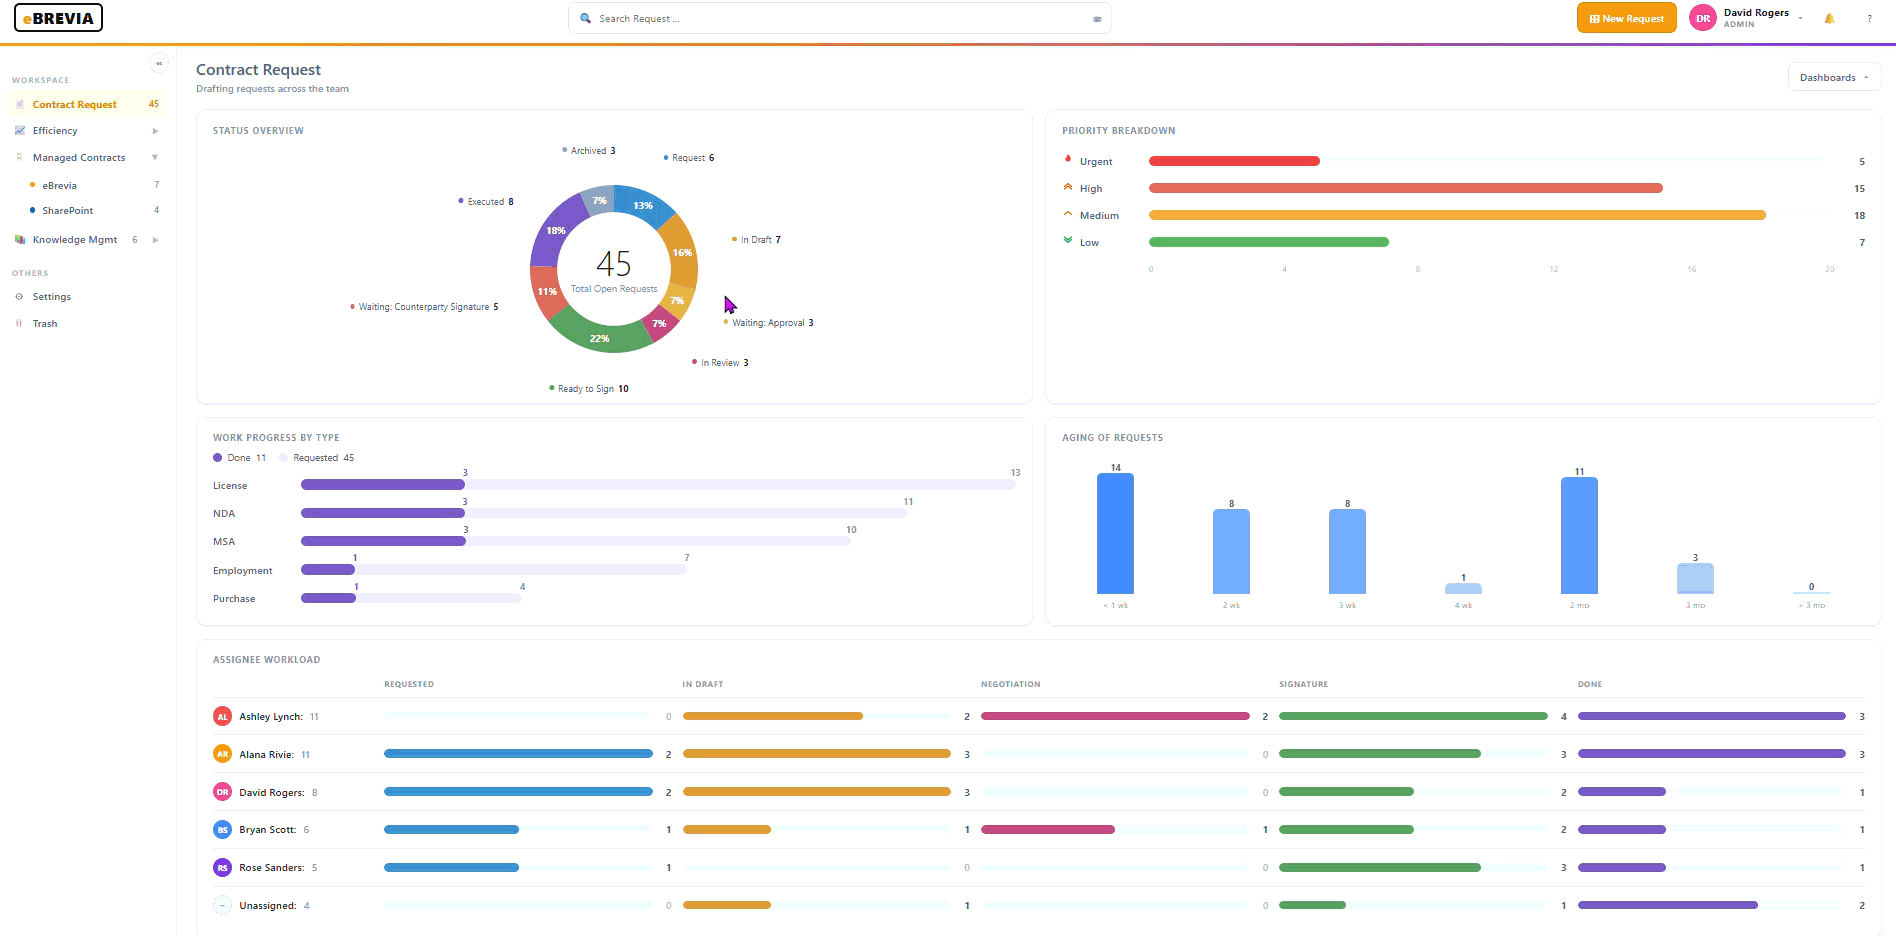Click Ashley Lynch's AL avatar
This screenshot has width=1896, height=936.
point(223,717)
